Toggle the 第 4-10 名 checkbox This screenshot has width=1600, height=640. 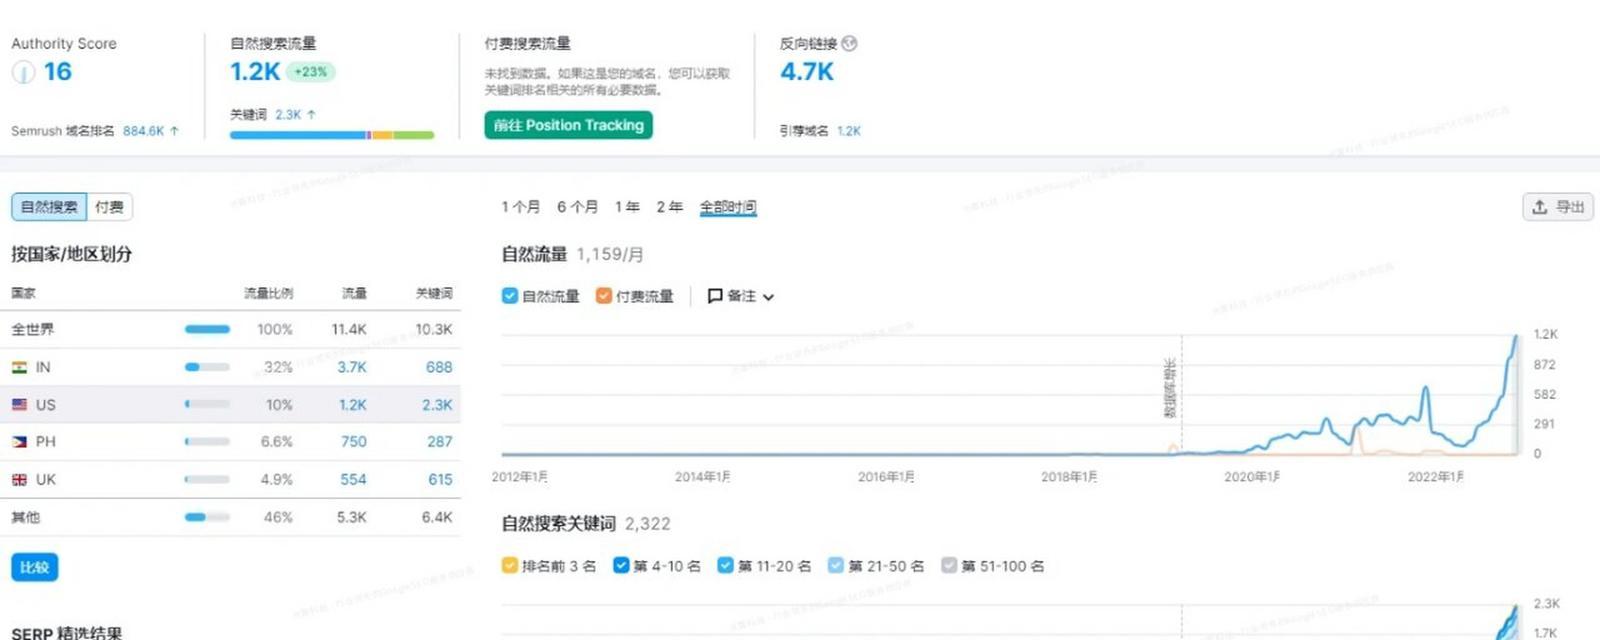621,566
